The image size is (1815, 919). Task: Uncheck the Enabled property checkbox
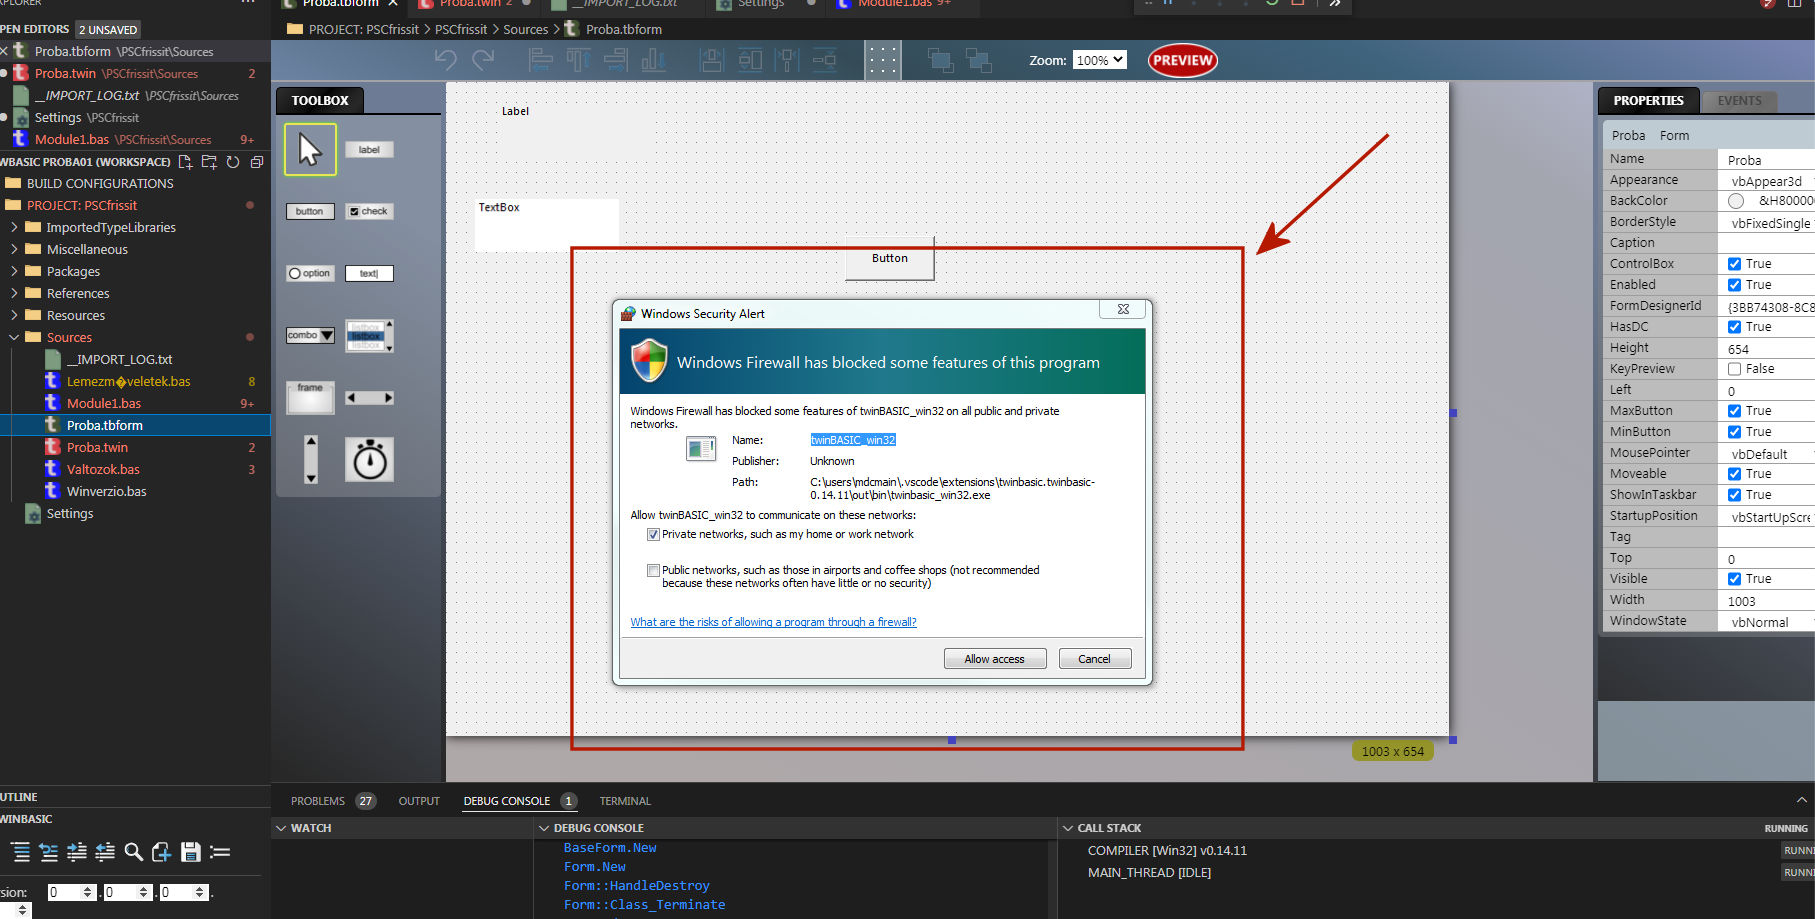pos(1736,284)
